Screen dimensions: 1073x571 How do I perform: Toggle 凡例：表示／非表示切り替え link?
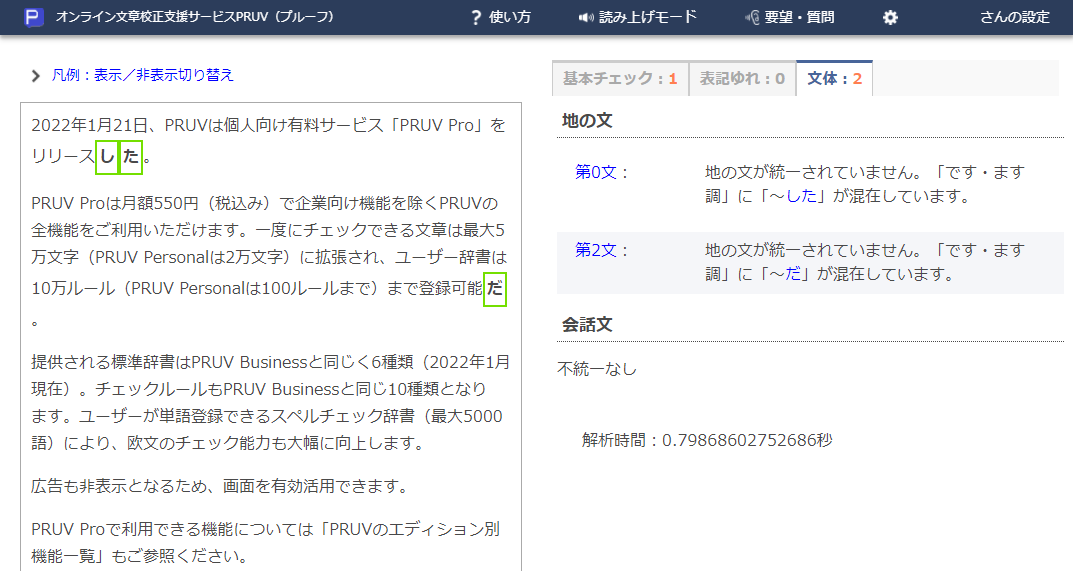(142, 75)
